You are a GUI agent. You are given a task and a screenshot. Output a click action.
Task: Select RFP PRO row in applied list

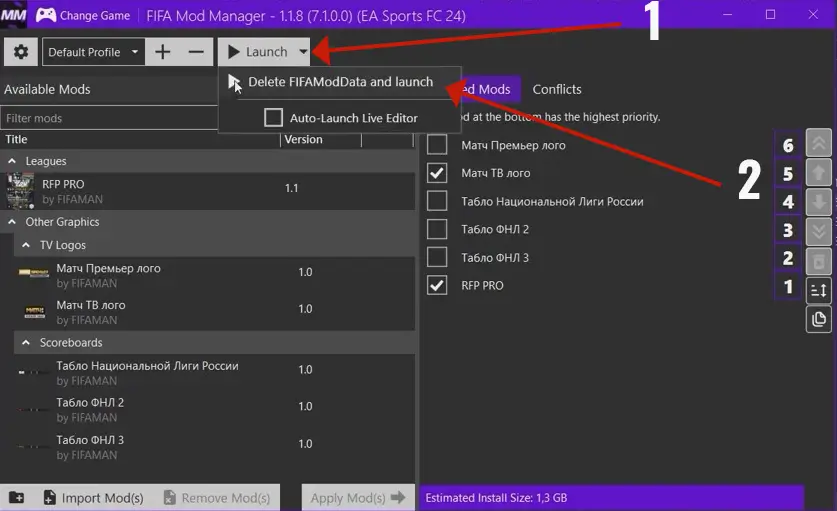(482, 286)
